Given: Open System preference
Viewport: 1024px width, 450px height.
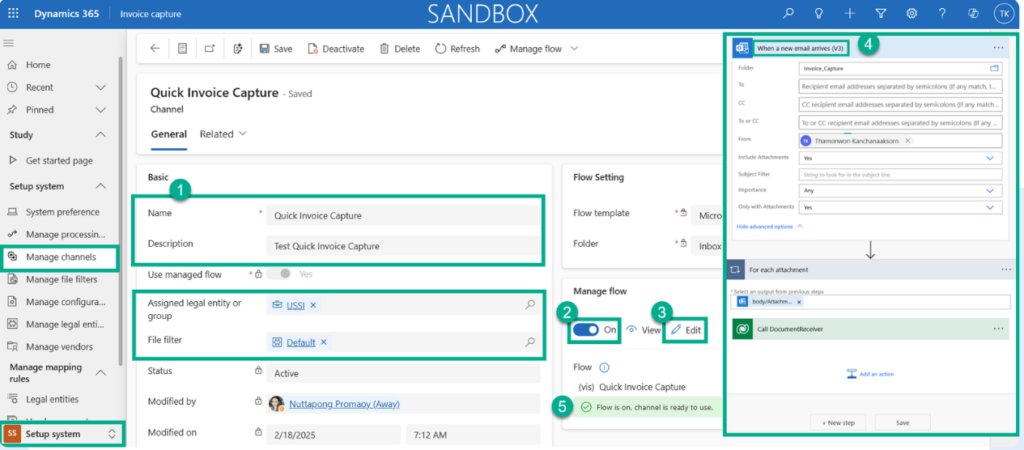Looking at the screenshot, I should click(x=63, y=212).
